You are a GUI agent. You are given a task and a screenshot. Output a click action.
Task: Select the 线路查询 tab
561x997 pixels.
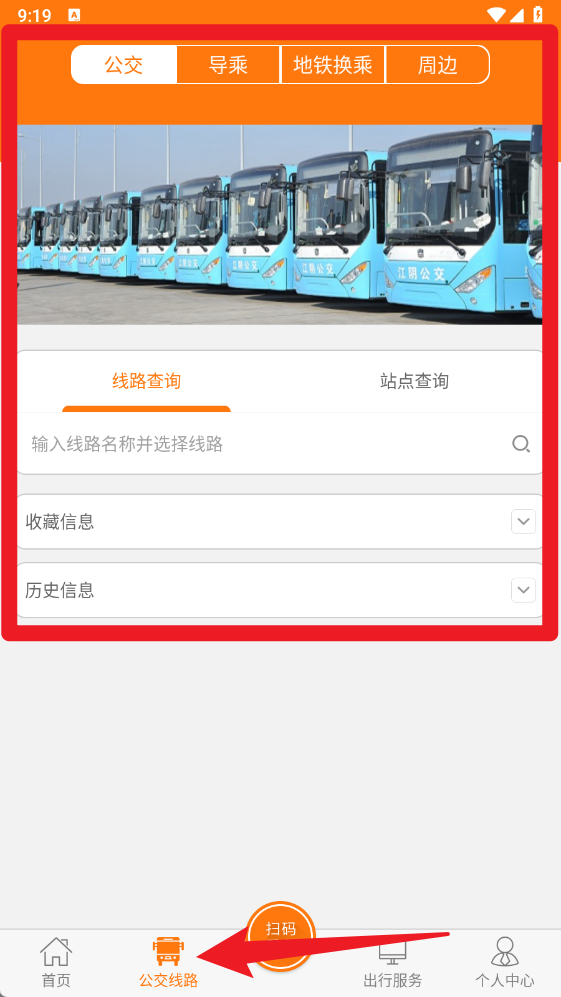147,382
